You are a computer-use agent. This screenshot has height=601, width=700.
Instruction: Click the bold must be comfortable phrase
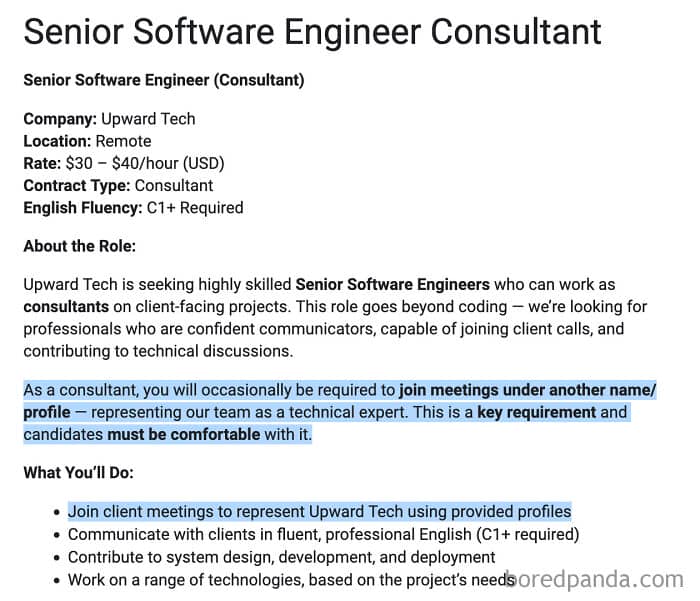click(184, 434)
